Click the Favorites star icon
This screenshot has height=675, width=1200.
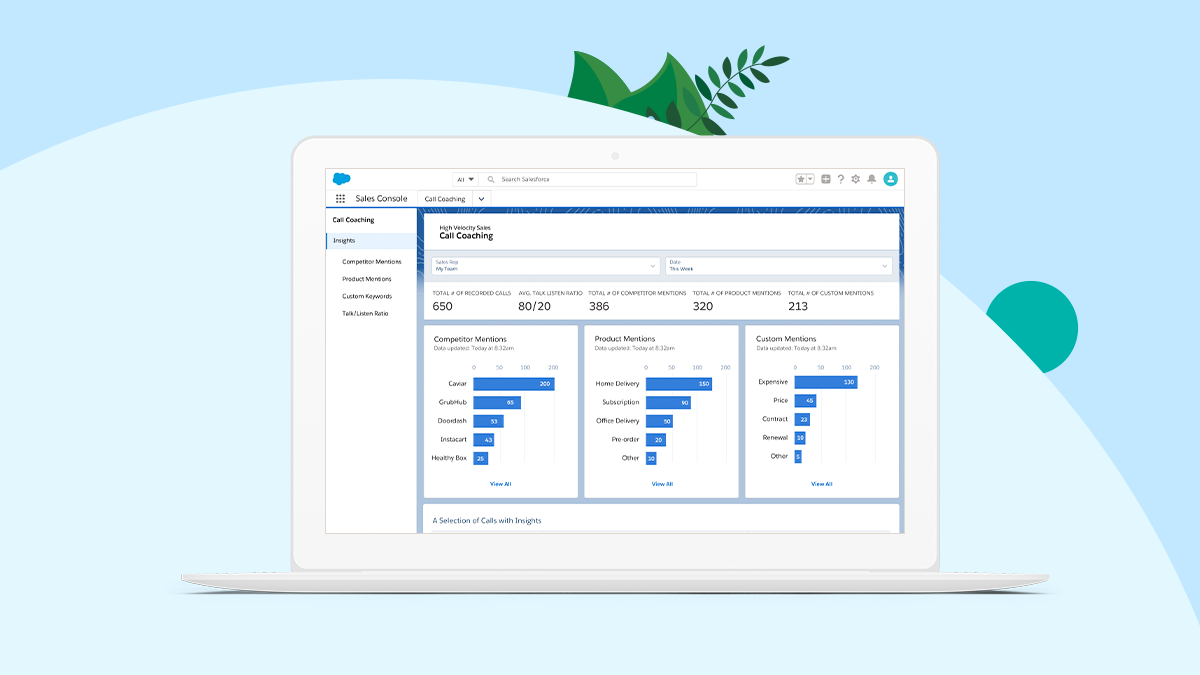pos(801,179)
